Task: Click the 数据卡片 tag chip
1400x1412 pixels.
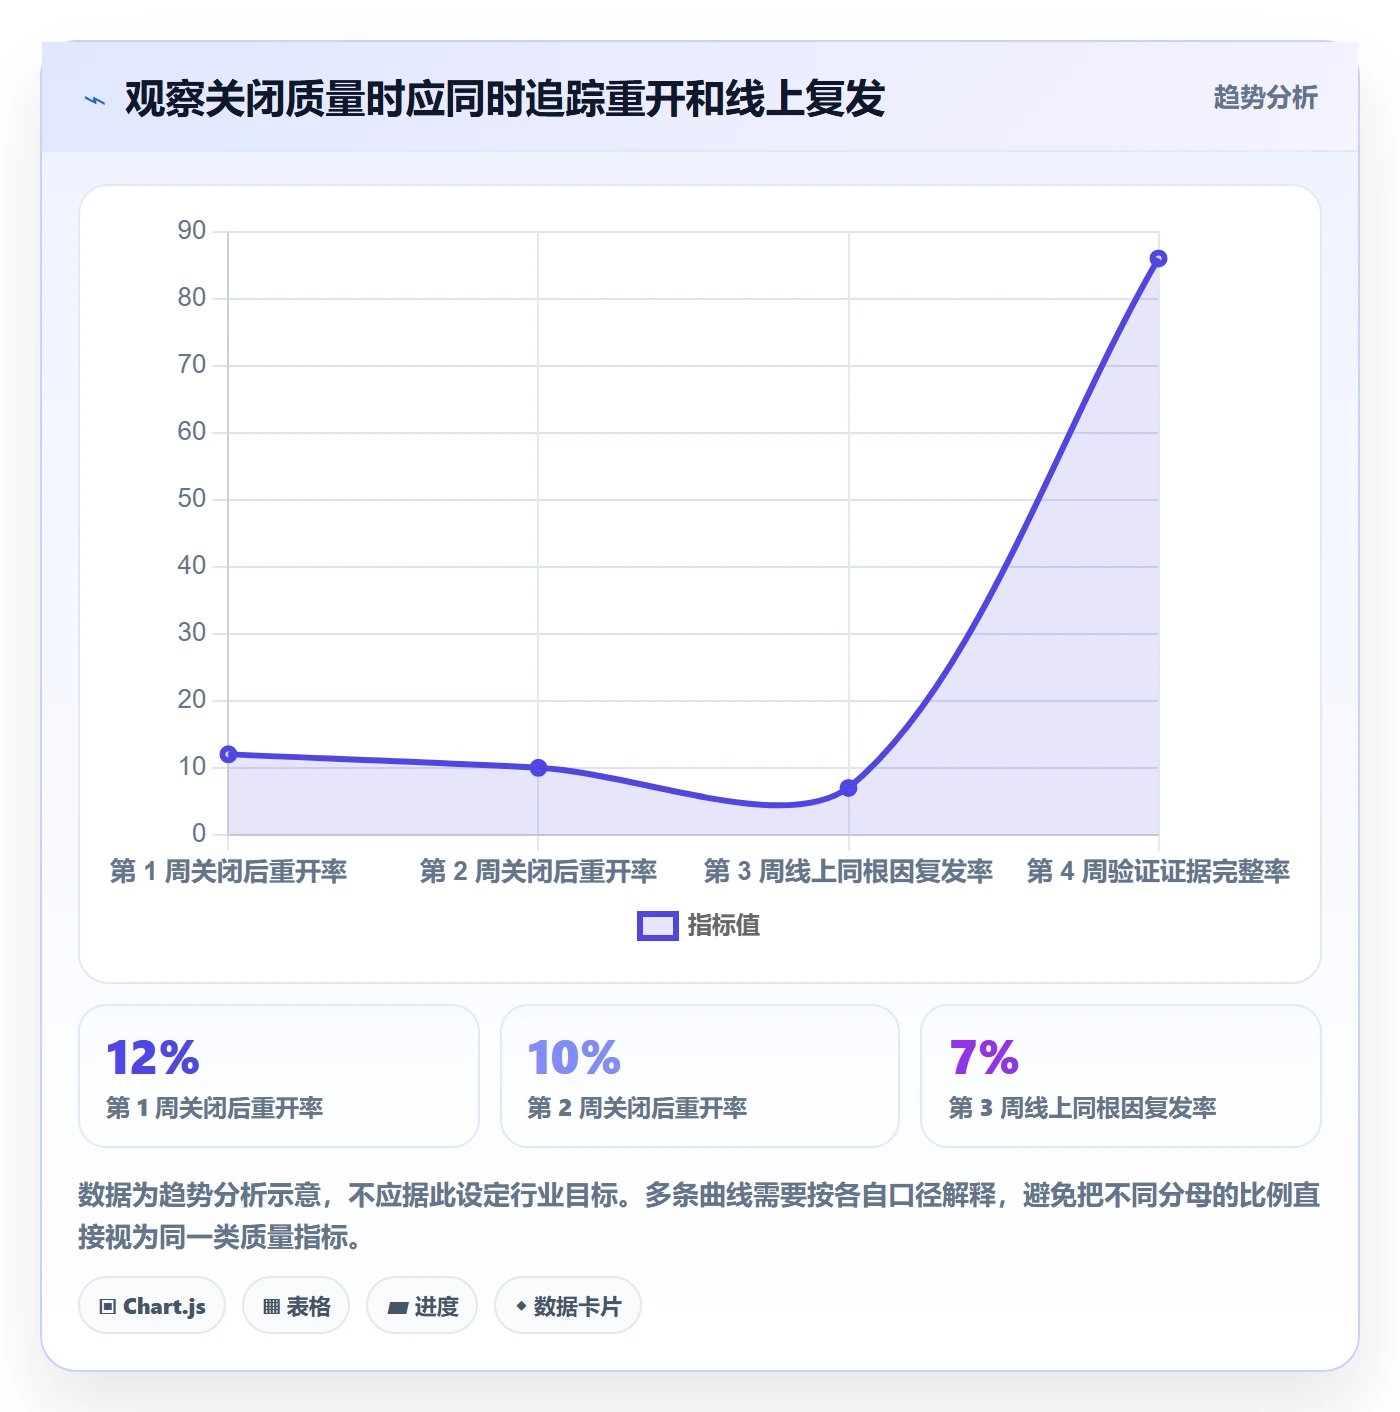Action: coord(568,1306)
